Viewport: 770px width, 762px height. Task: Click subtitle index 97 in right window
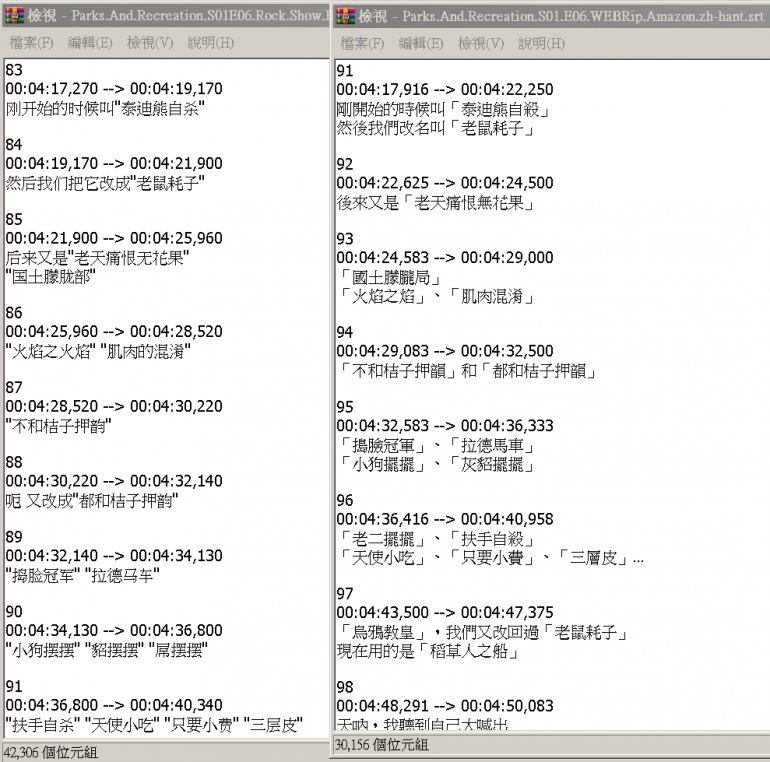pos(345,594)
